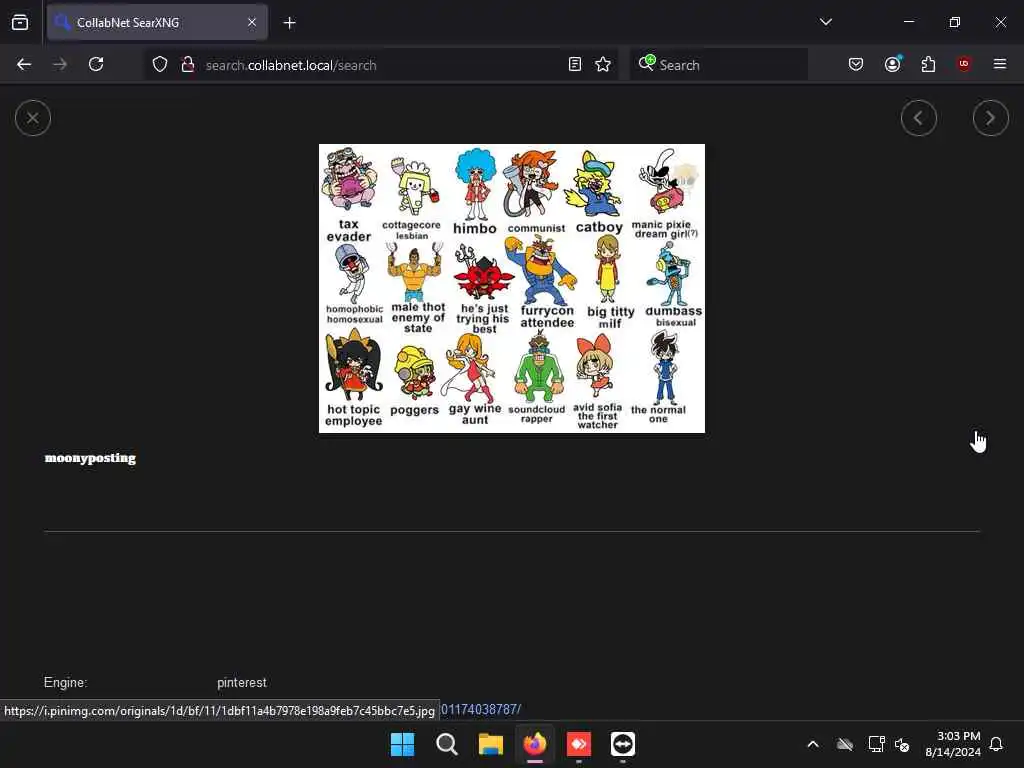Click the Firefox View icon
Screen dimensions: 1024x768
(x=20, y=22)
